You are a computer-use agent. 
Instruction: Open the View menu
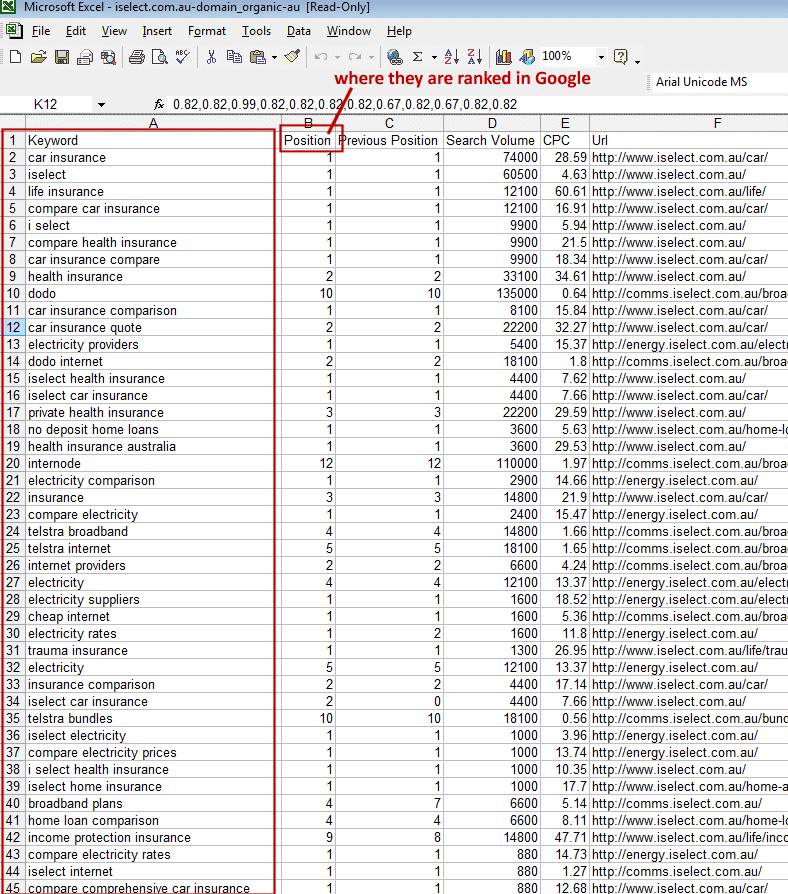pyautogui.click(x=114, y=31)
